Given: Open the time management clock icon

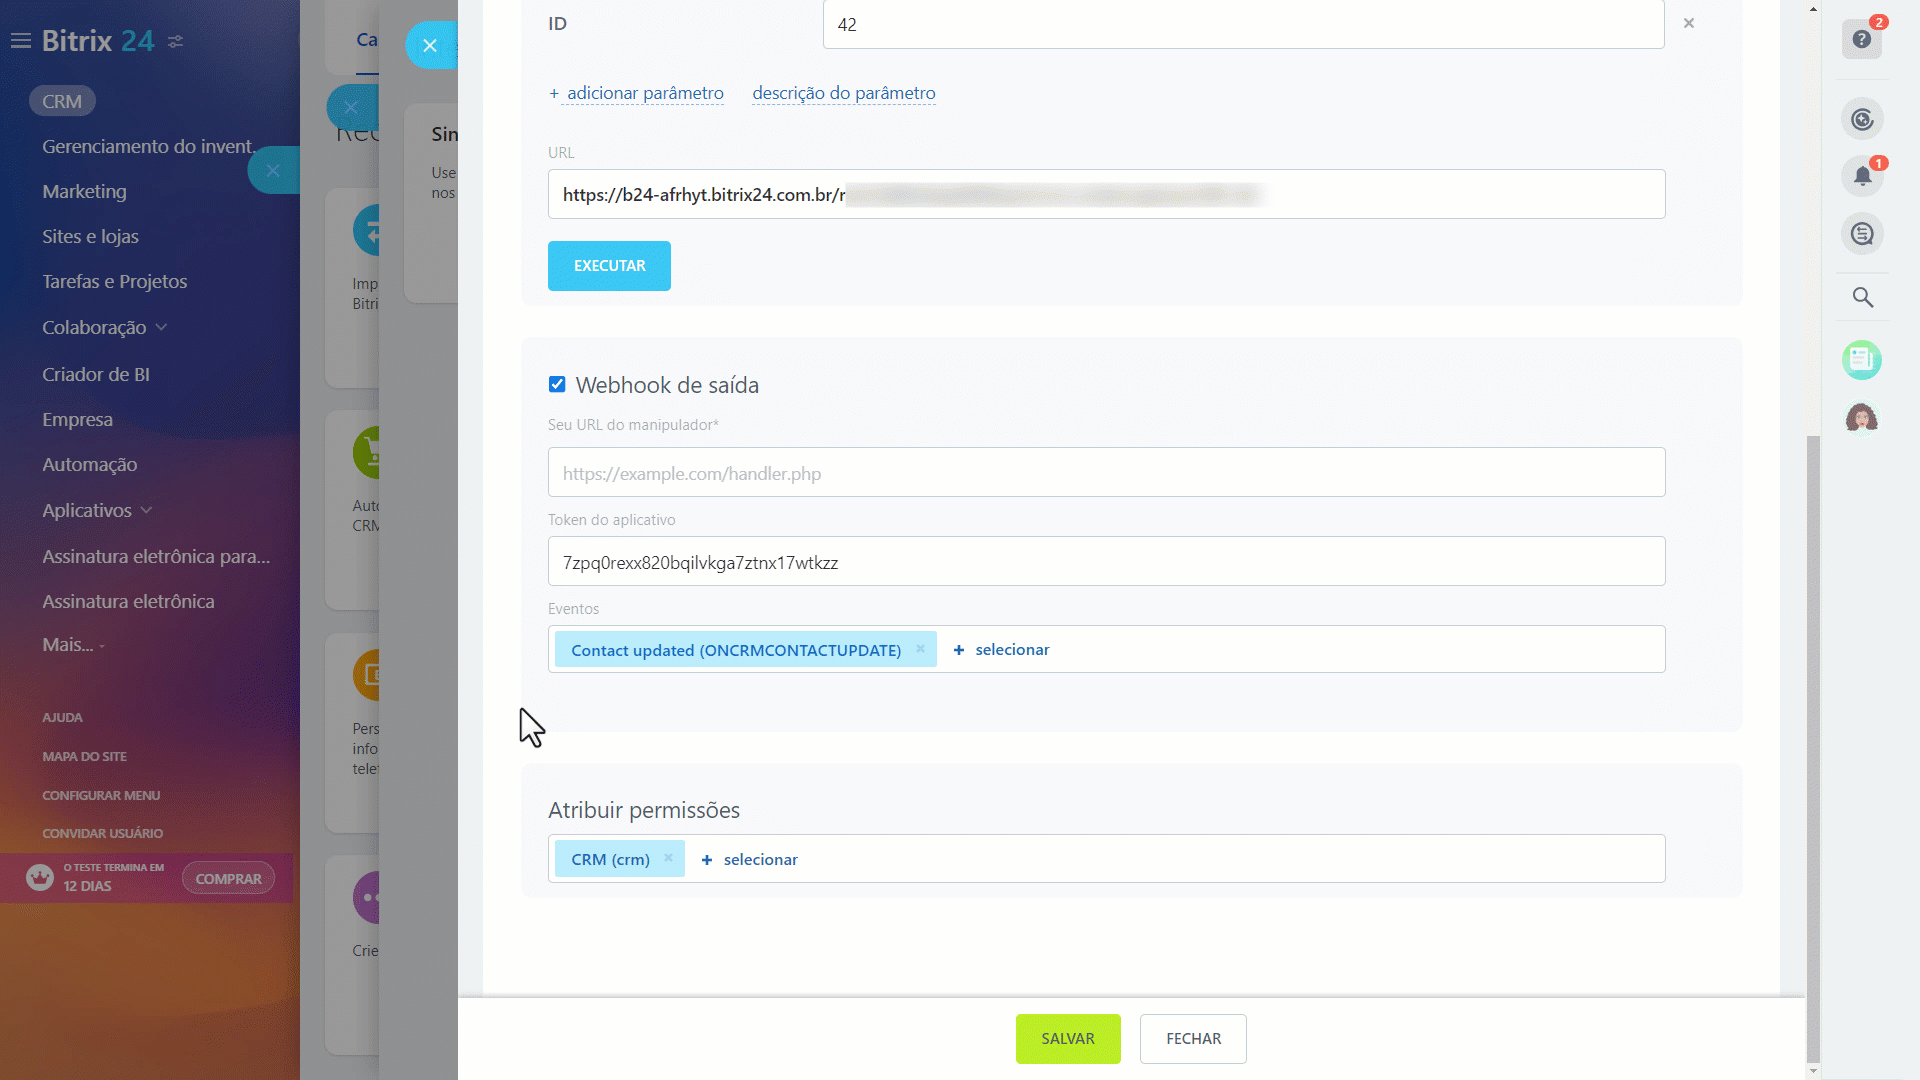Looking at the screenshot, I should (1861, 118).
